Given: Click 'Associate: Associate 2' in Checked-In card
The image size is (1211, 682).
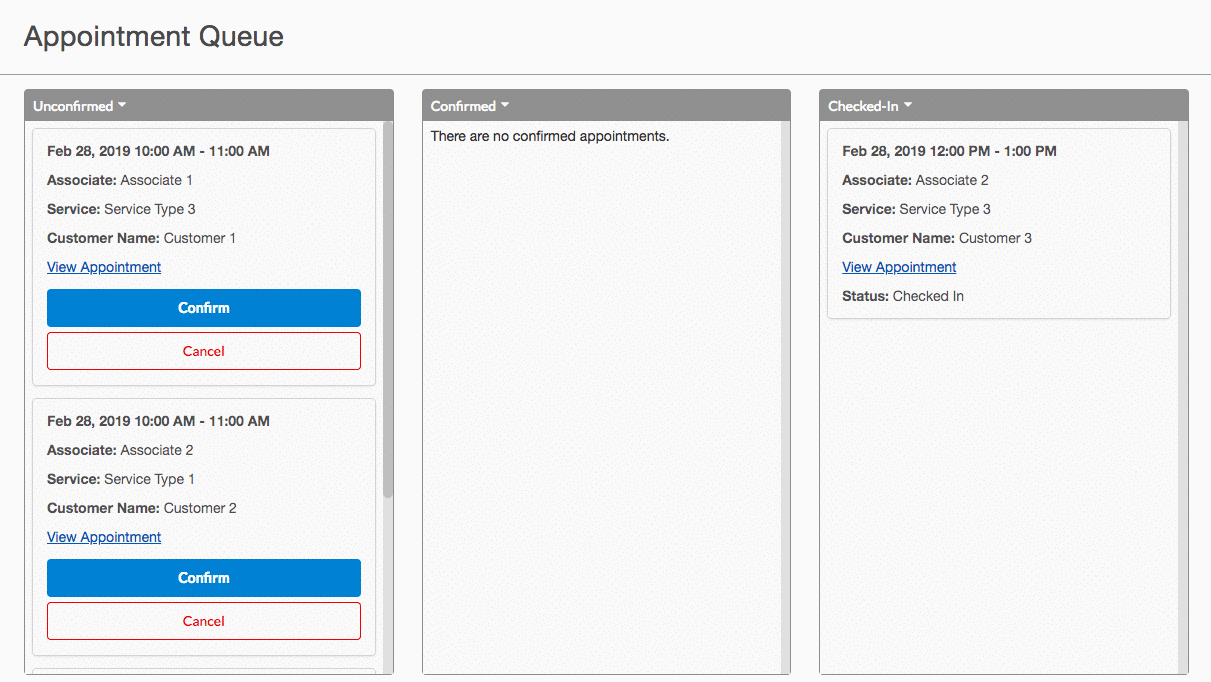Looking at the screenshot, I should click(x=915, y=180).
